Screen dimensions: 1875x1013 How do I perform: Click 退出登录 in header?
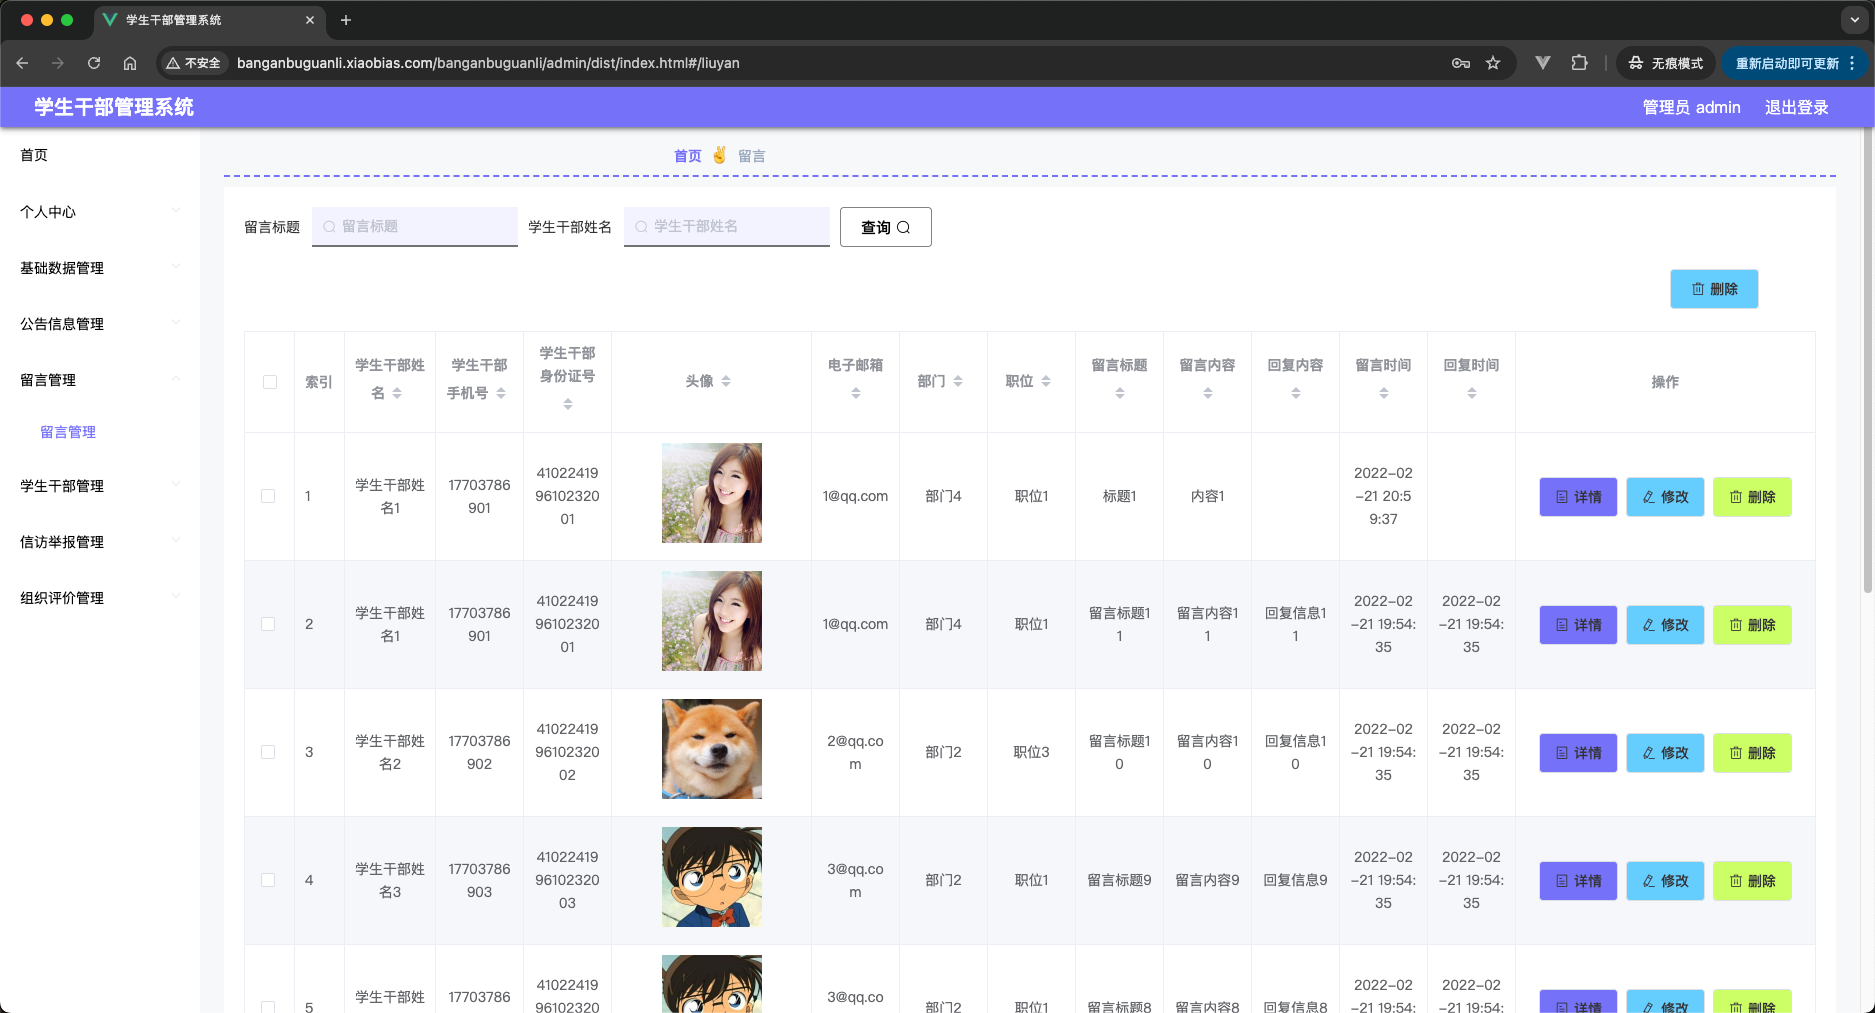pos(1796,107)
